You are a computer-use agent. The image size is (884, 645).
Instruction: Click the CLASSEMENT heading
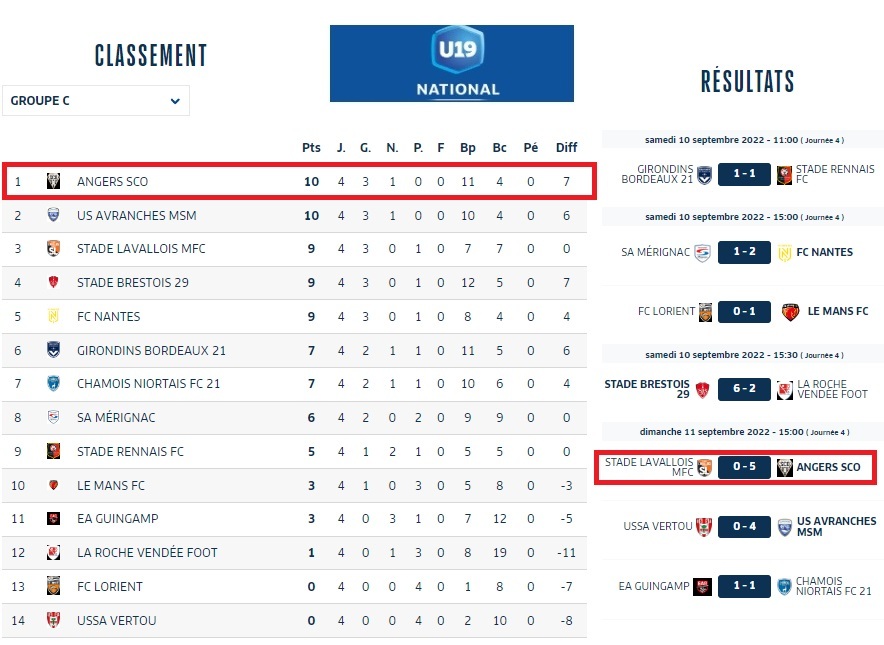click(x=151, y=55)
